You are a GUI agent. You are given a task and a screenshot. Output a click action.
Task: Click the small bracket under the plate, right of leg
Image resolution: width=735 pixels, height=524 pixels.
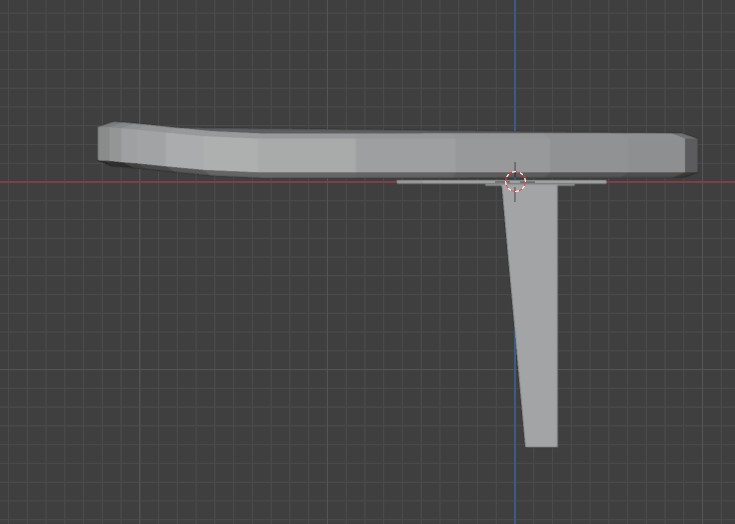pos(566,185)
